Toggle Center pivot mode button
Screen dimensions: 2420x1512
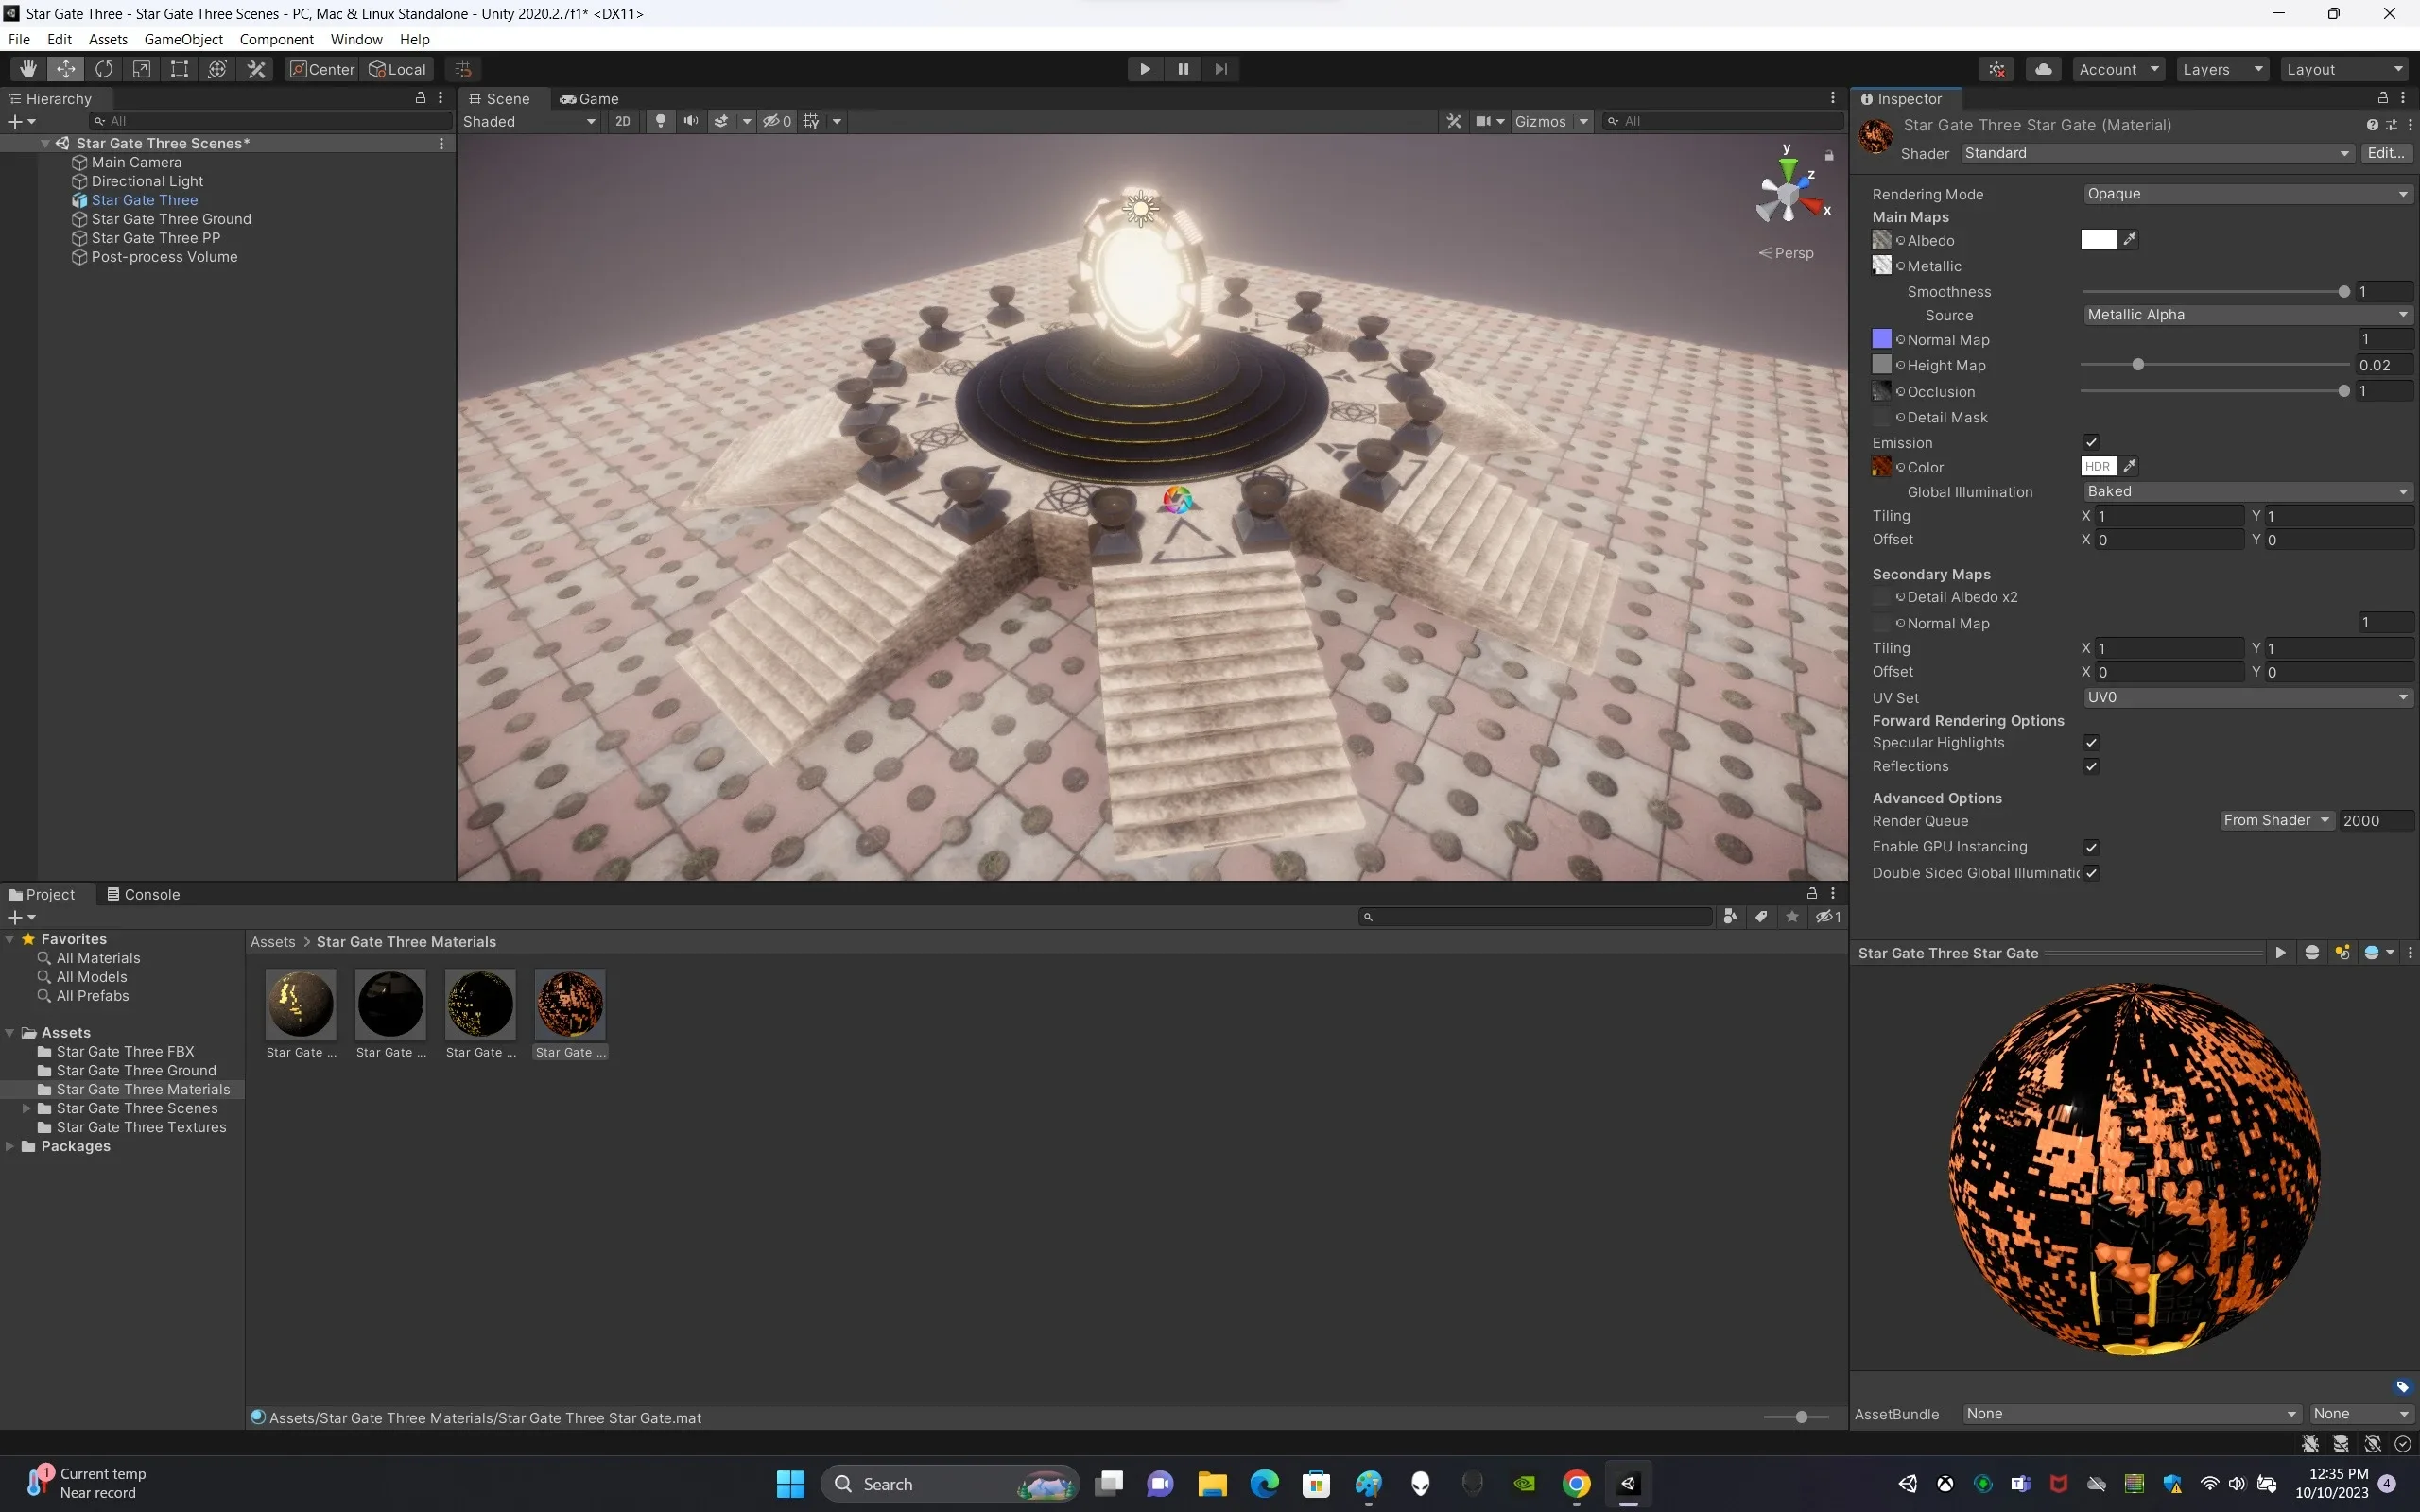coord(322,69)
